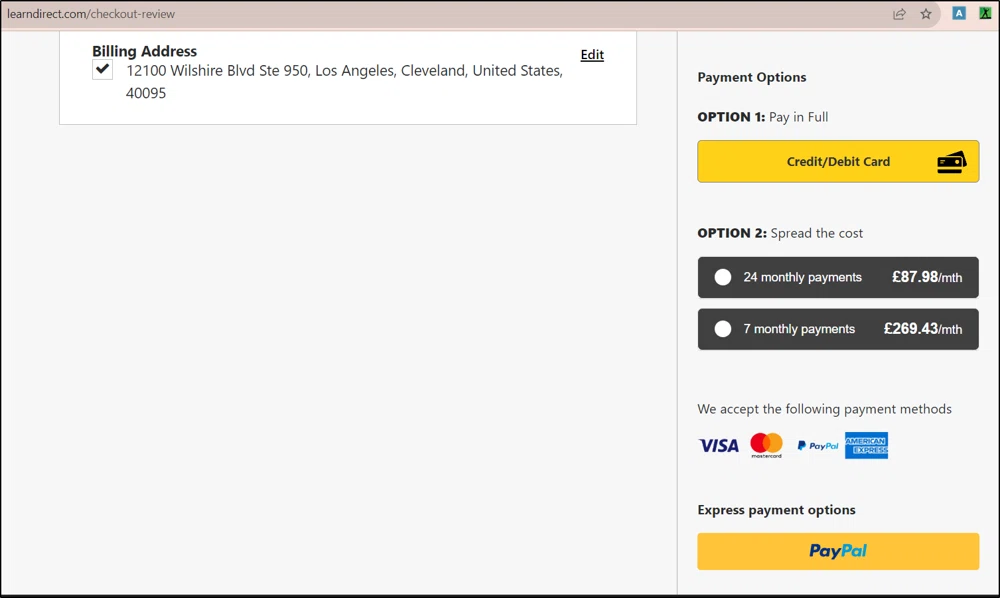
Task: Click the PayPal logo inside the express payment button
Action: [838, 551]
